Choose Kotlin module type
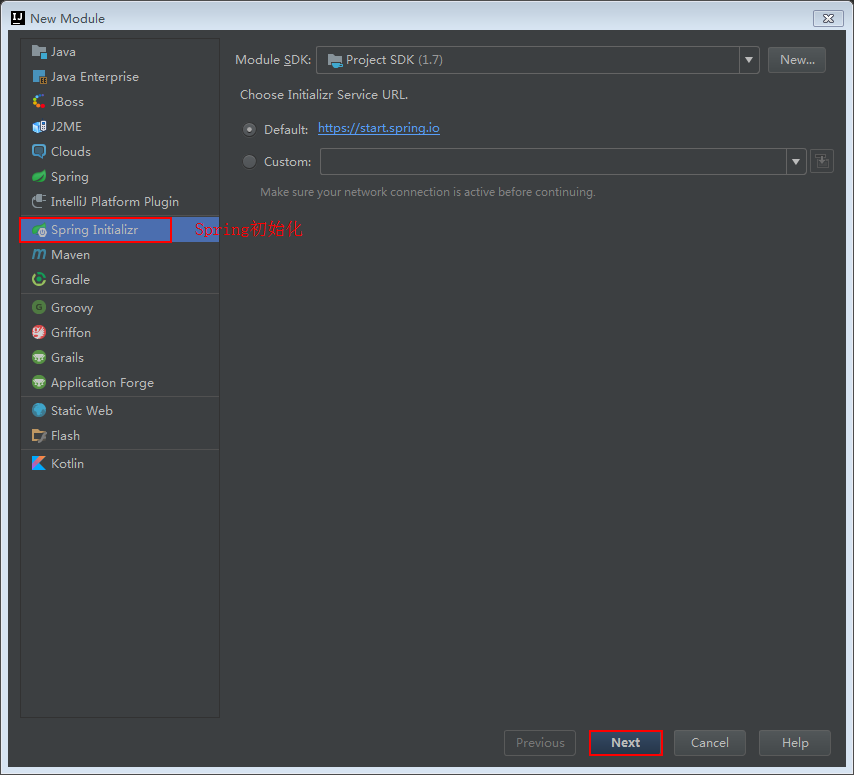The width and height of the screenshot is (854, 775). pos(120,463)
